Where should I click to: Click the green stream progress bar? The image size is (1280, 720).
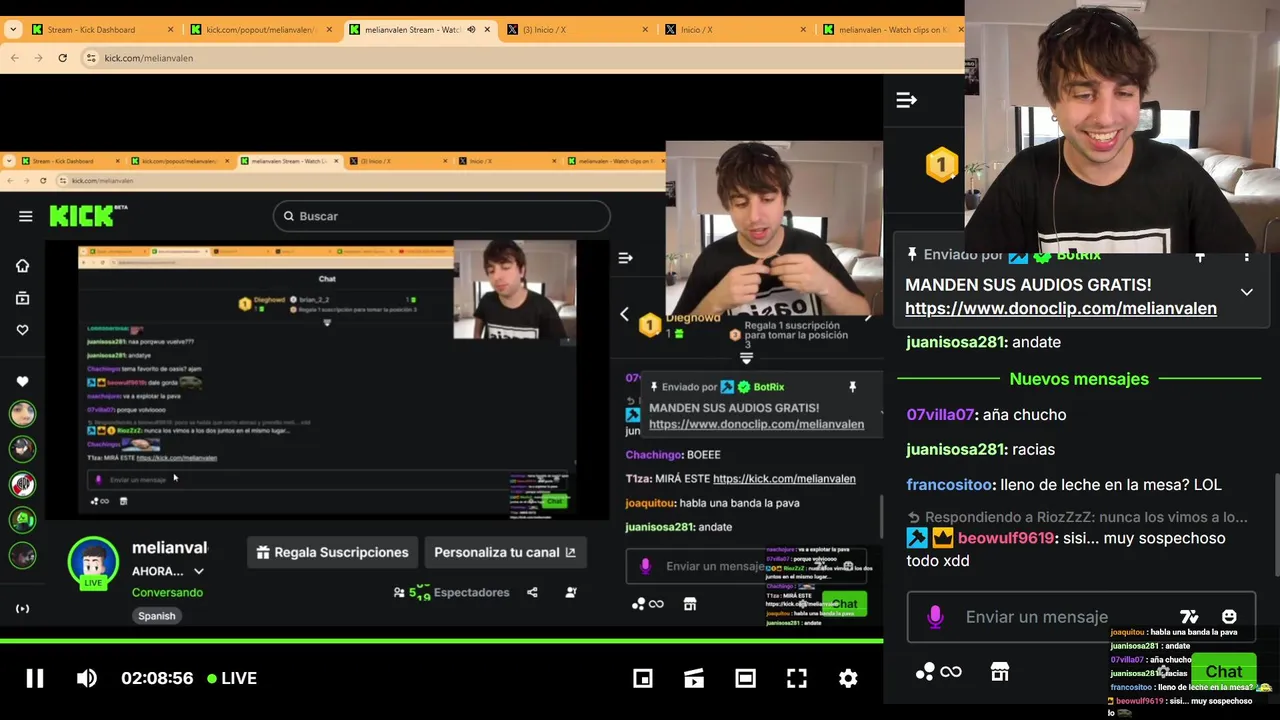click(441, 641)
